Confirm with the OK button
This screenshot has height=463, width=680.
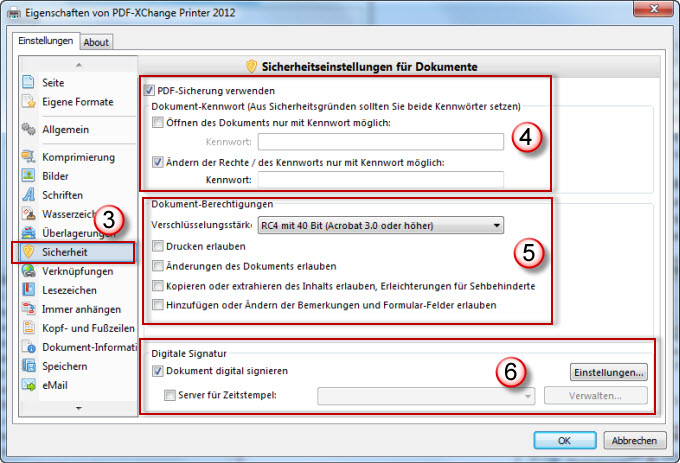[565, 440]
